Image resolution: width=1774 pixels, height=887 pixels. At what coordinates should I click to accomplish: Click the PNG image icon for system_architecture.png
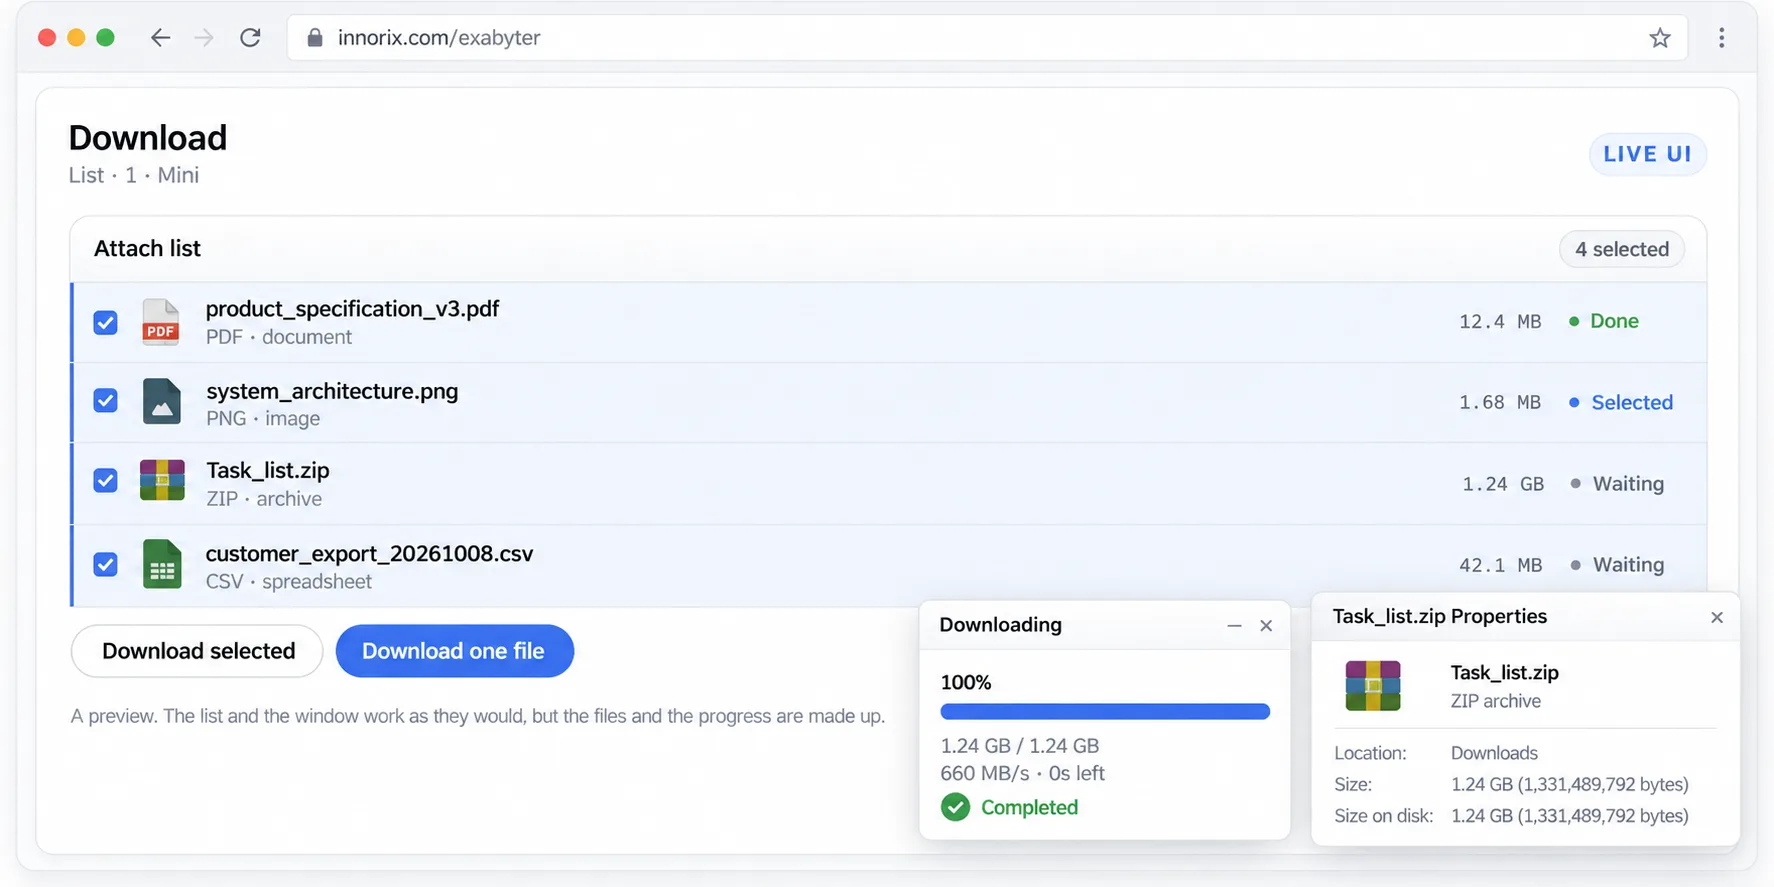[161, 402]
